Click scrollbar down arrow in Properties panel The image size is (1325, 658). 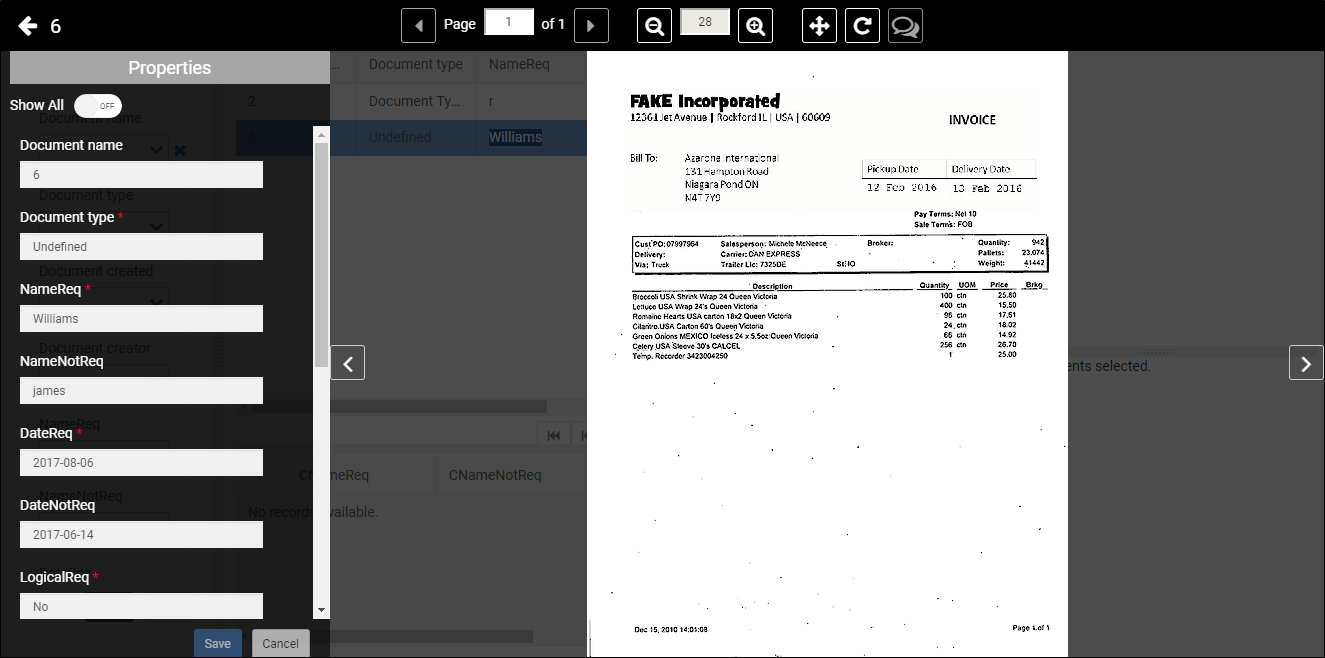[321, 609]
